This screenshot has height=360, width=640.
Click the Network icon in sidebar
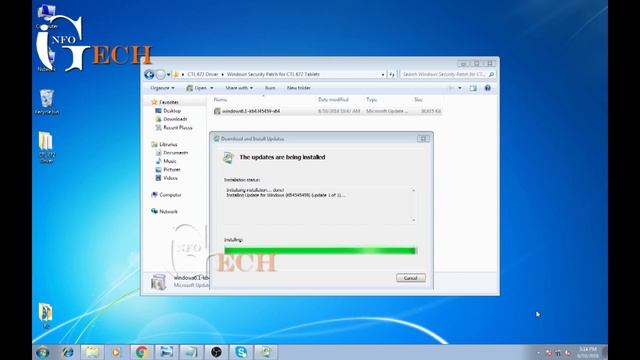(154, 211)
